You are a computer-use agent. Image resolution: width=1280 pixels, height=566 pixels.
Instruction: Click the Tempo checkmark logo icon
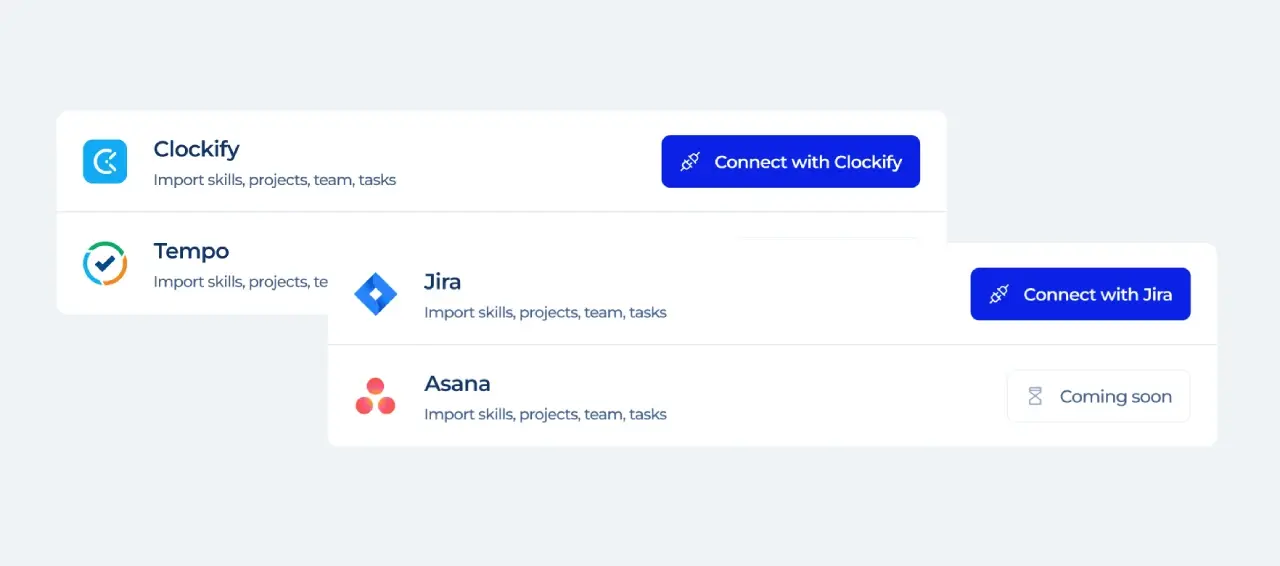point(105,263)
